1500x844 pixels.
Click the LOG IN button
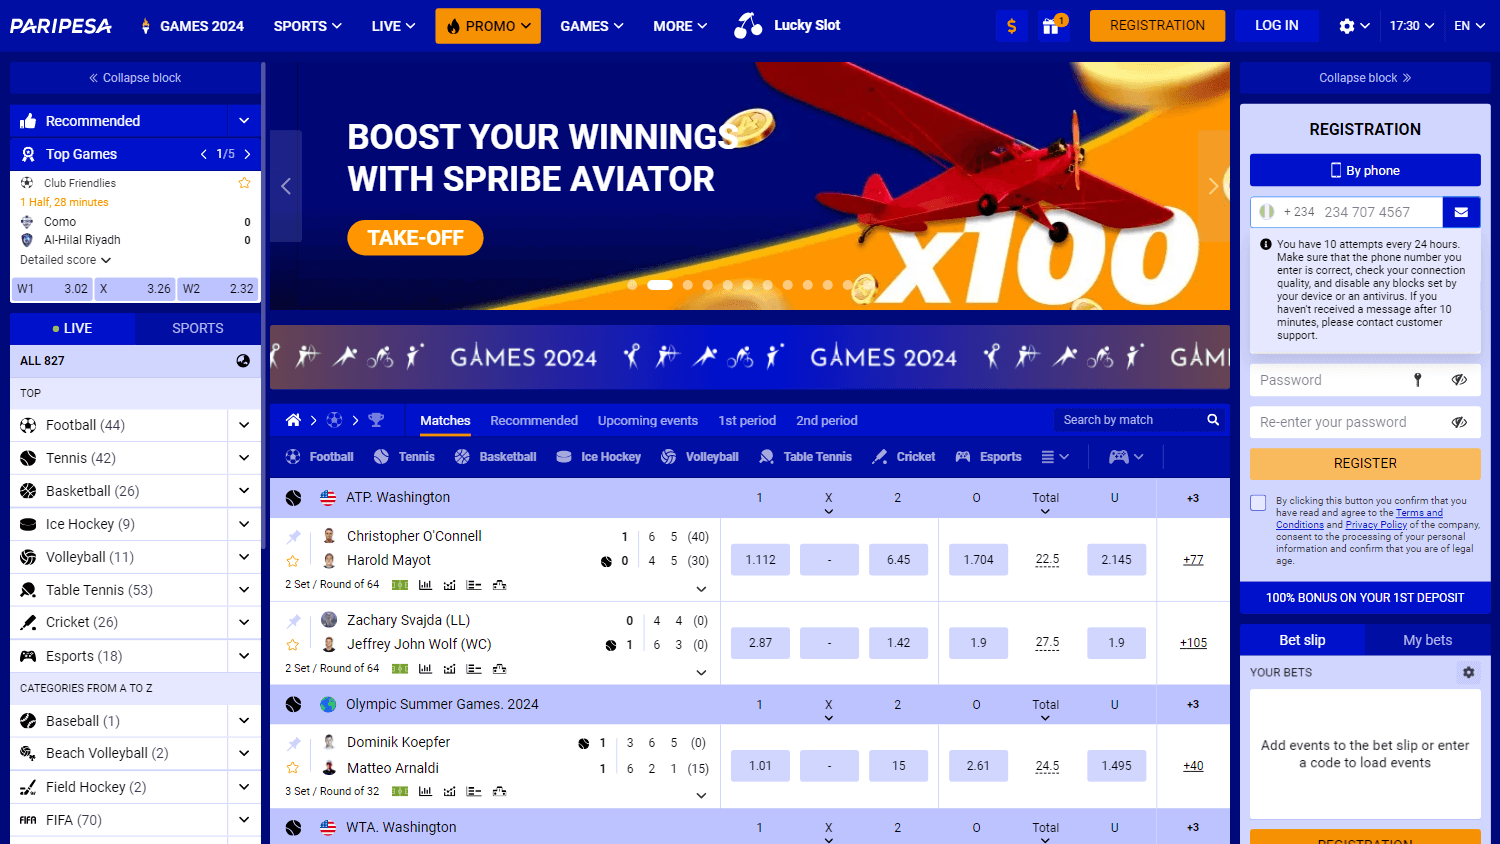click(1277, 26)
